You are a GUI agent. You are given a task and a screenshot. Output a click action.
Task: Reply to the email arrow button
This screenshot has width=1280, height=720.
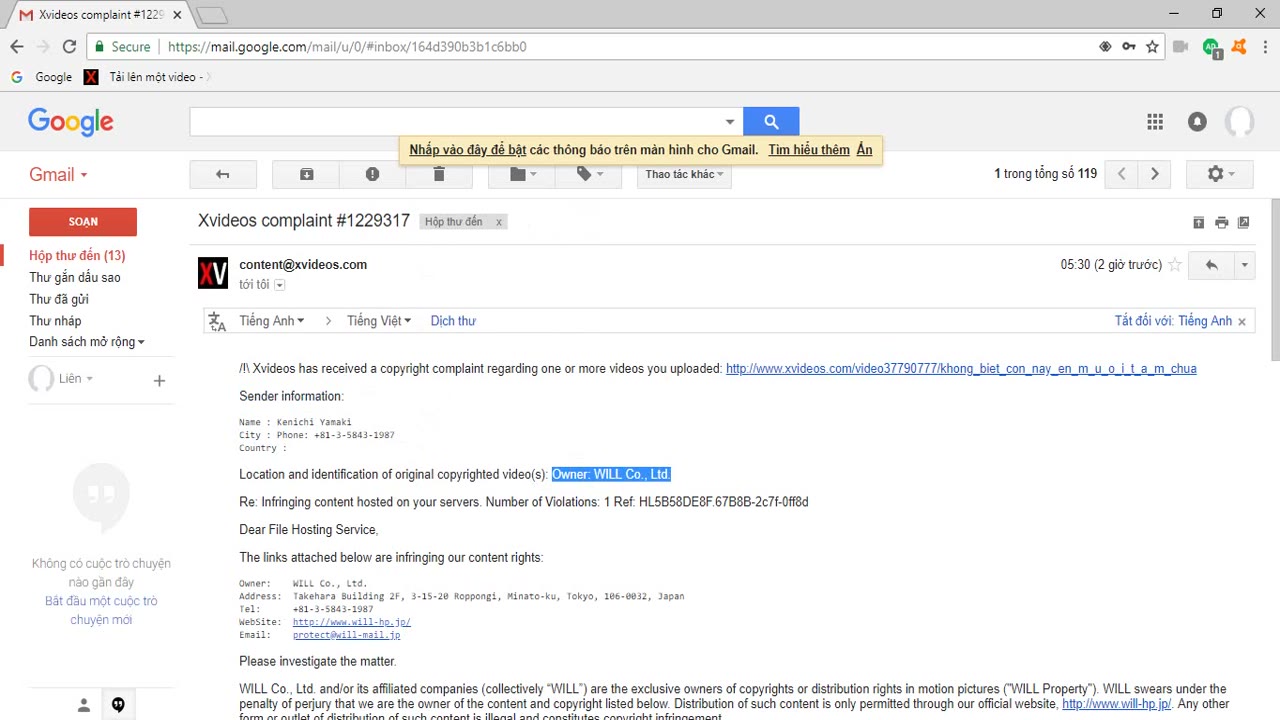pos(1212,265)
